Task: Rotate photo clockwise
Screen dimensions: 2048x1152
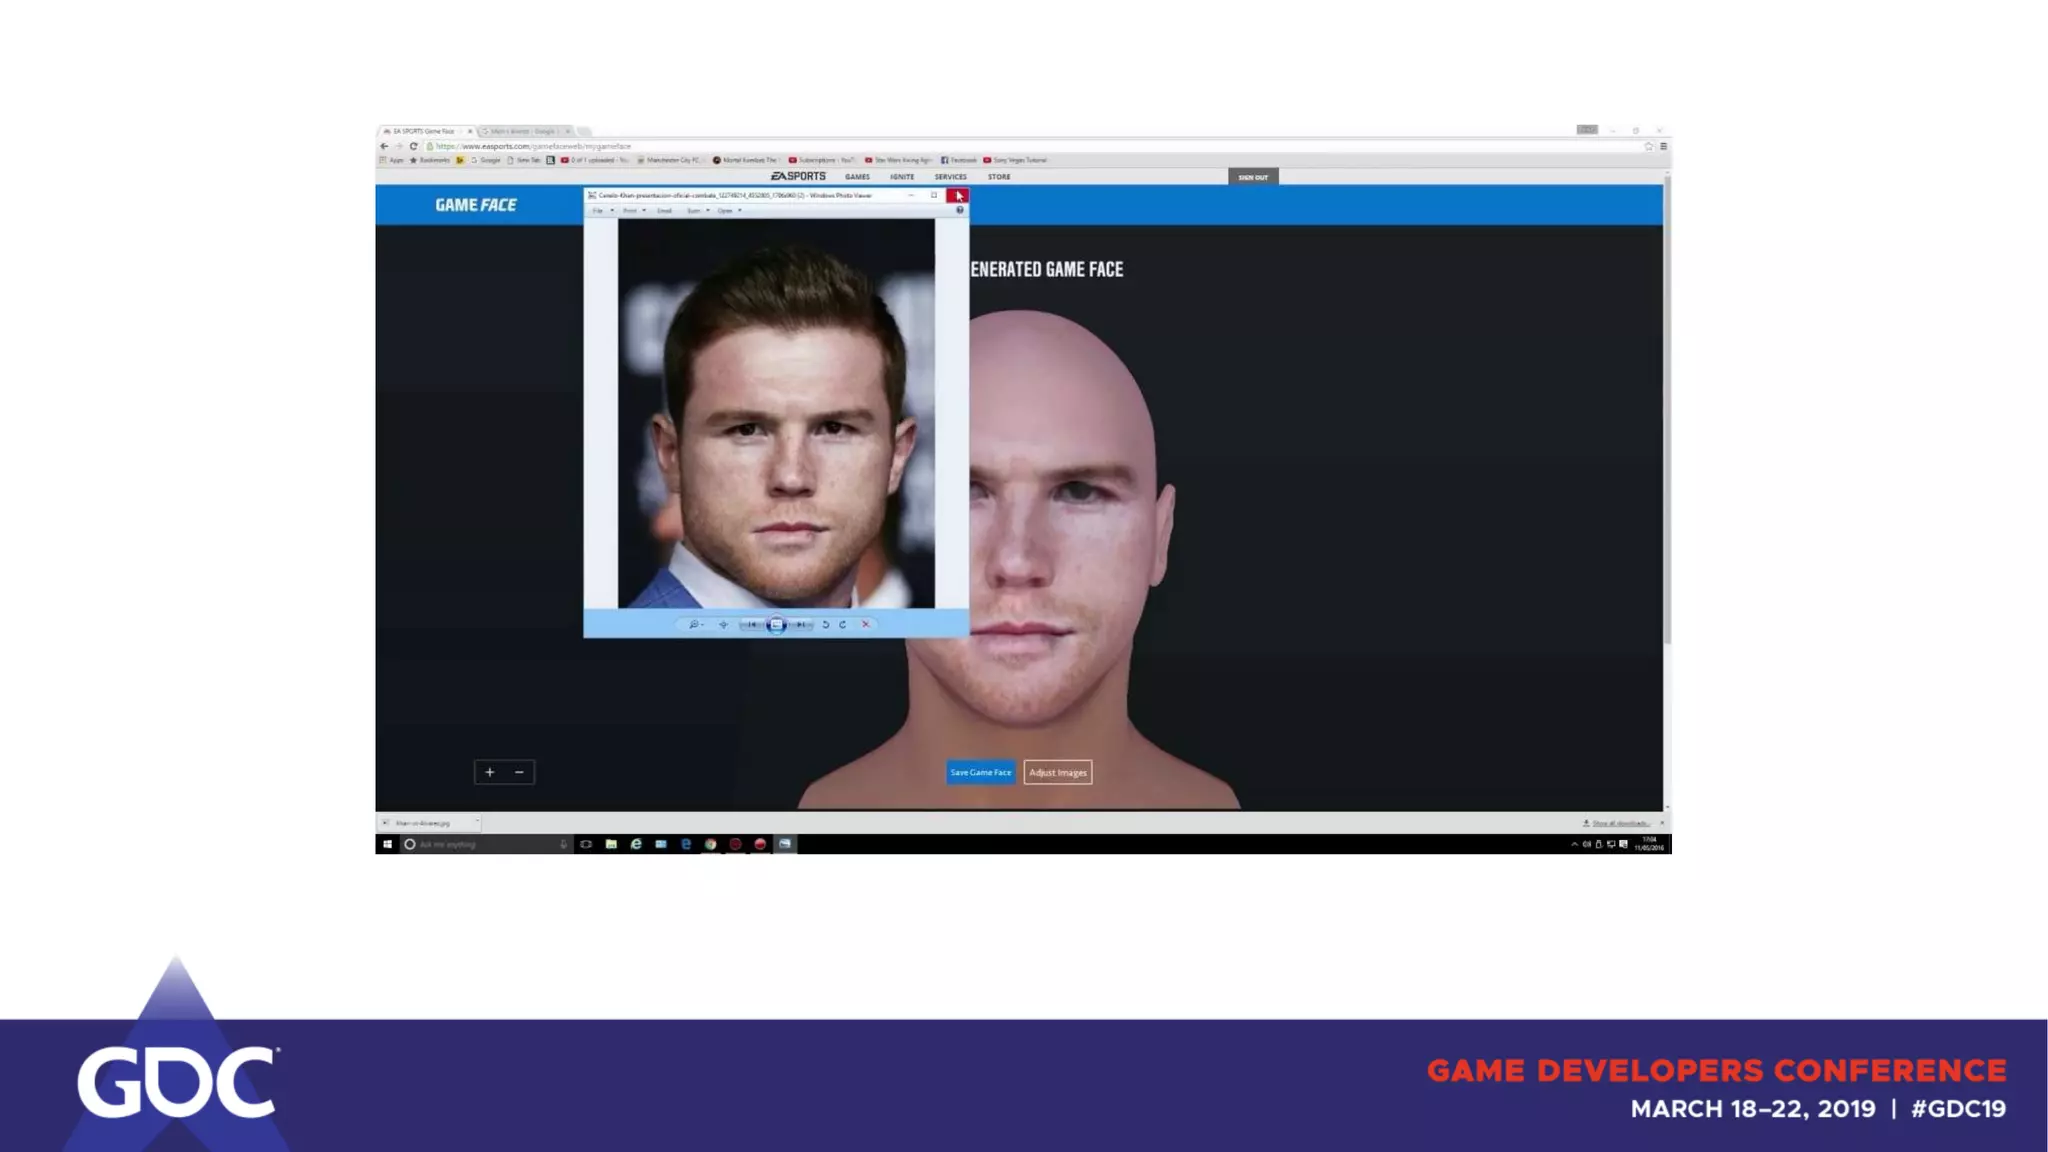Action: (843, 624)
